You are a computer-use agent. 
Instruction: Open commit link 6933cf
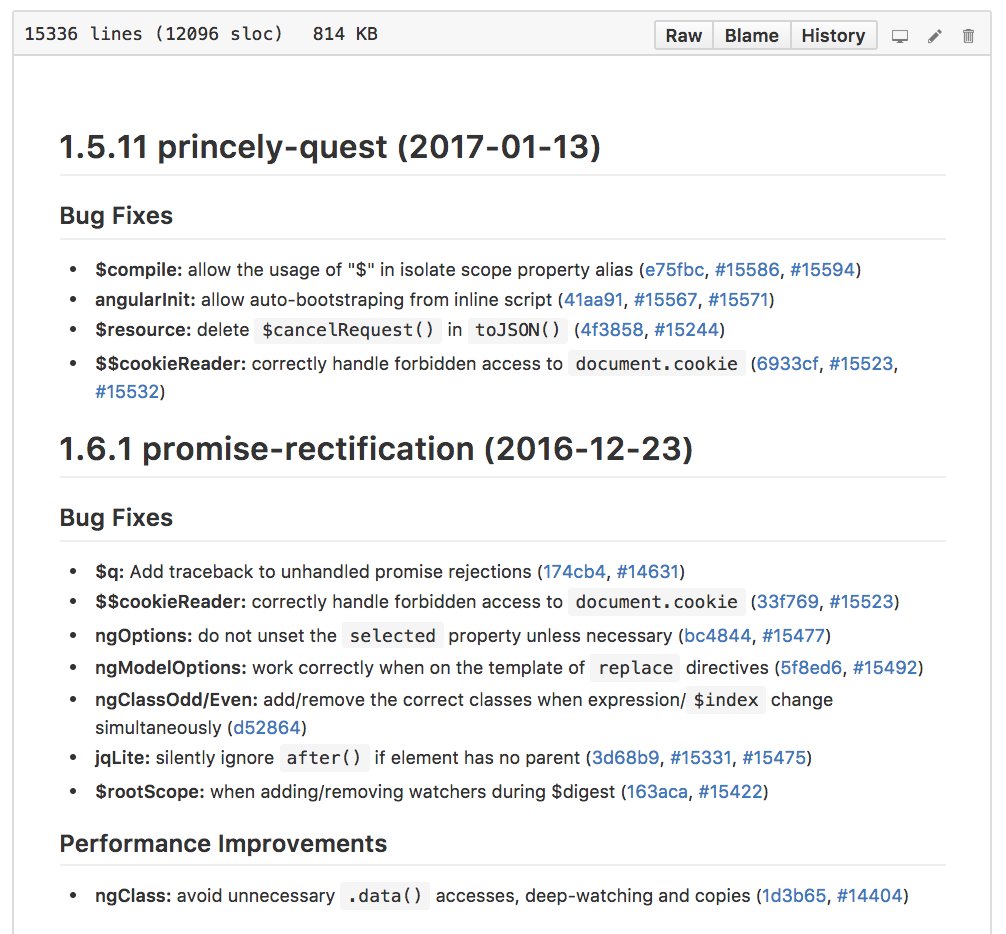[787, 364]
